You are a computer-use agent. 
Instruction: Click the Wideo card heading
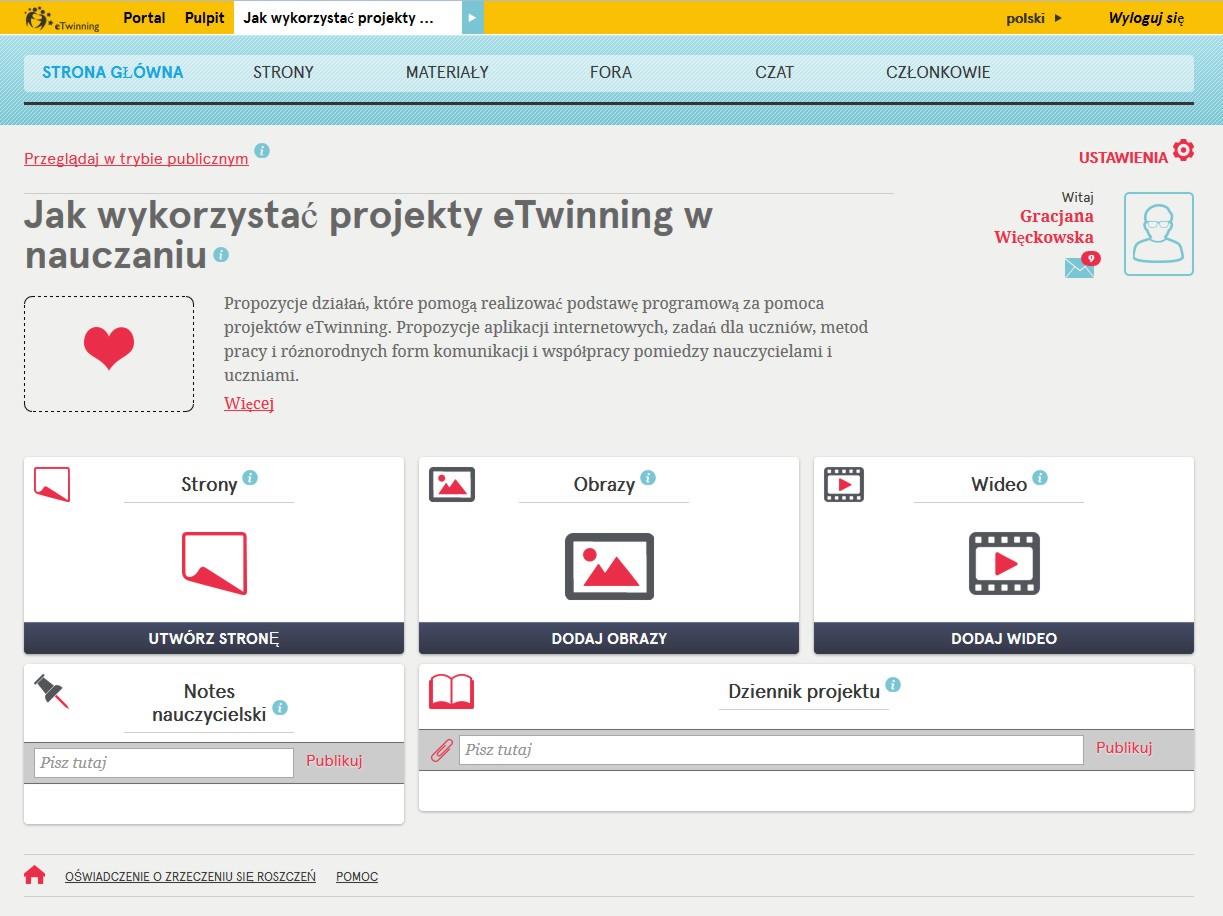999,484
